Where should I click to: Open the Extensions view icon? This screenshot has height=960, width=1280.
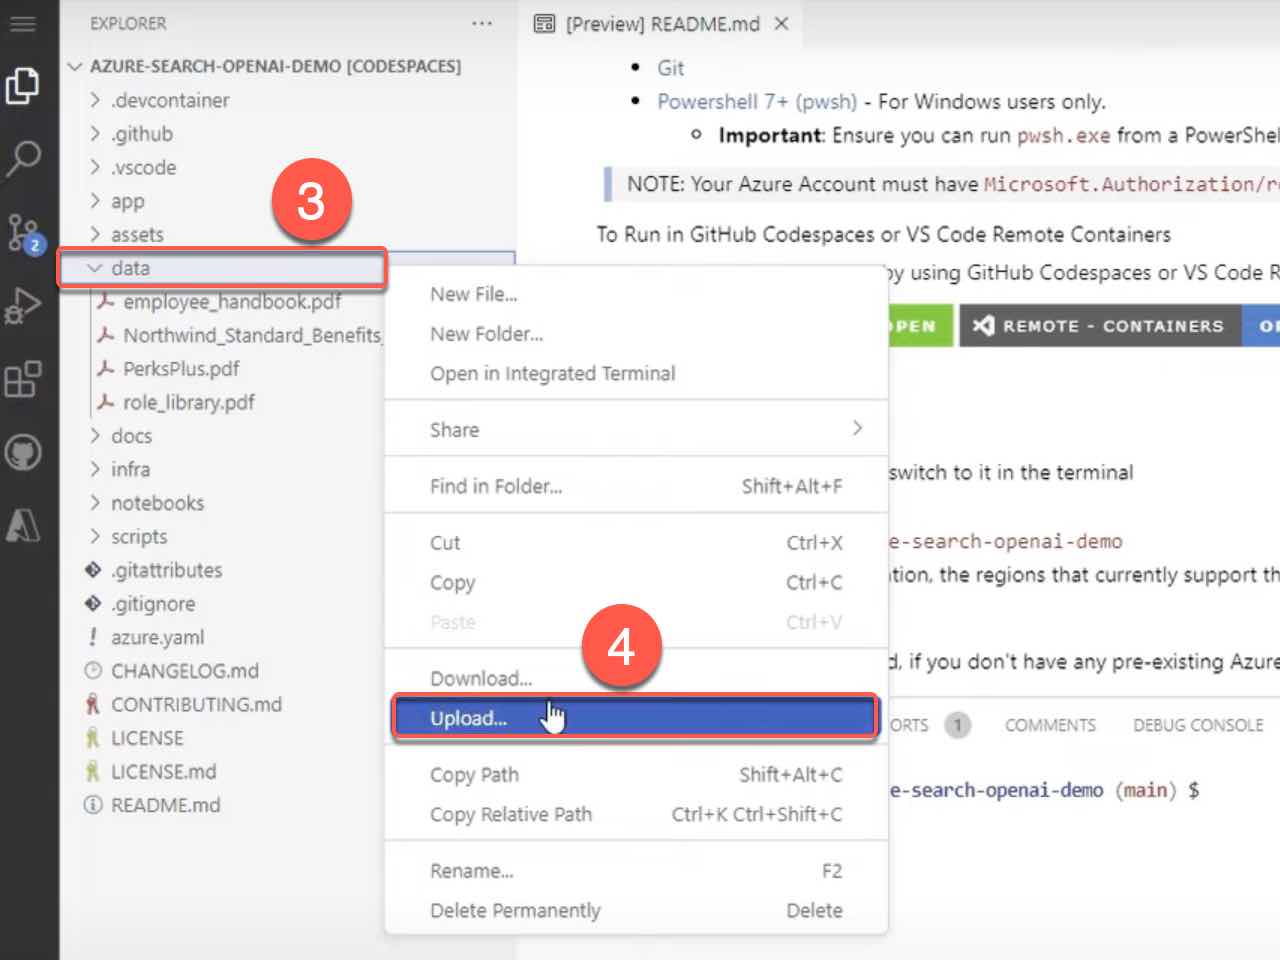point(23,380)
